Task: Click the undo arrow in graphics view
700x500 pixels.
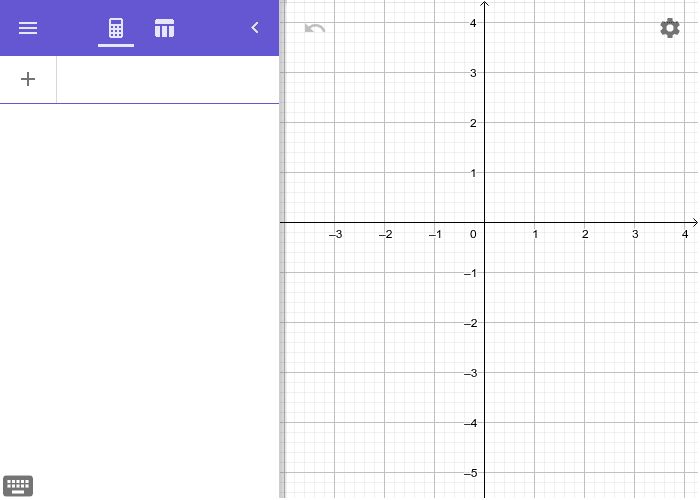Action: click(315, 29)
